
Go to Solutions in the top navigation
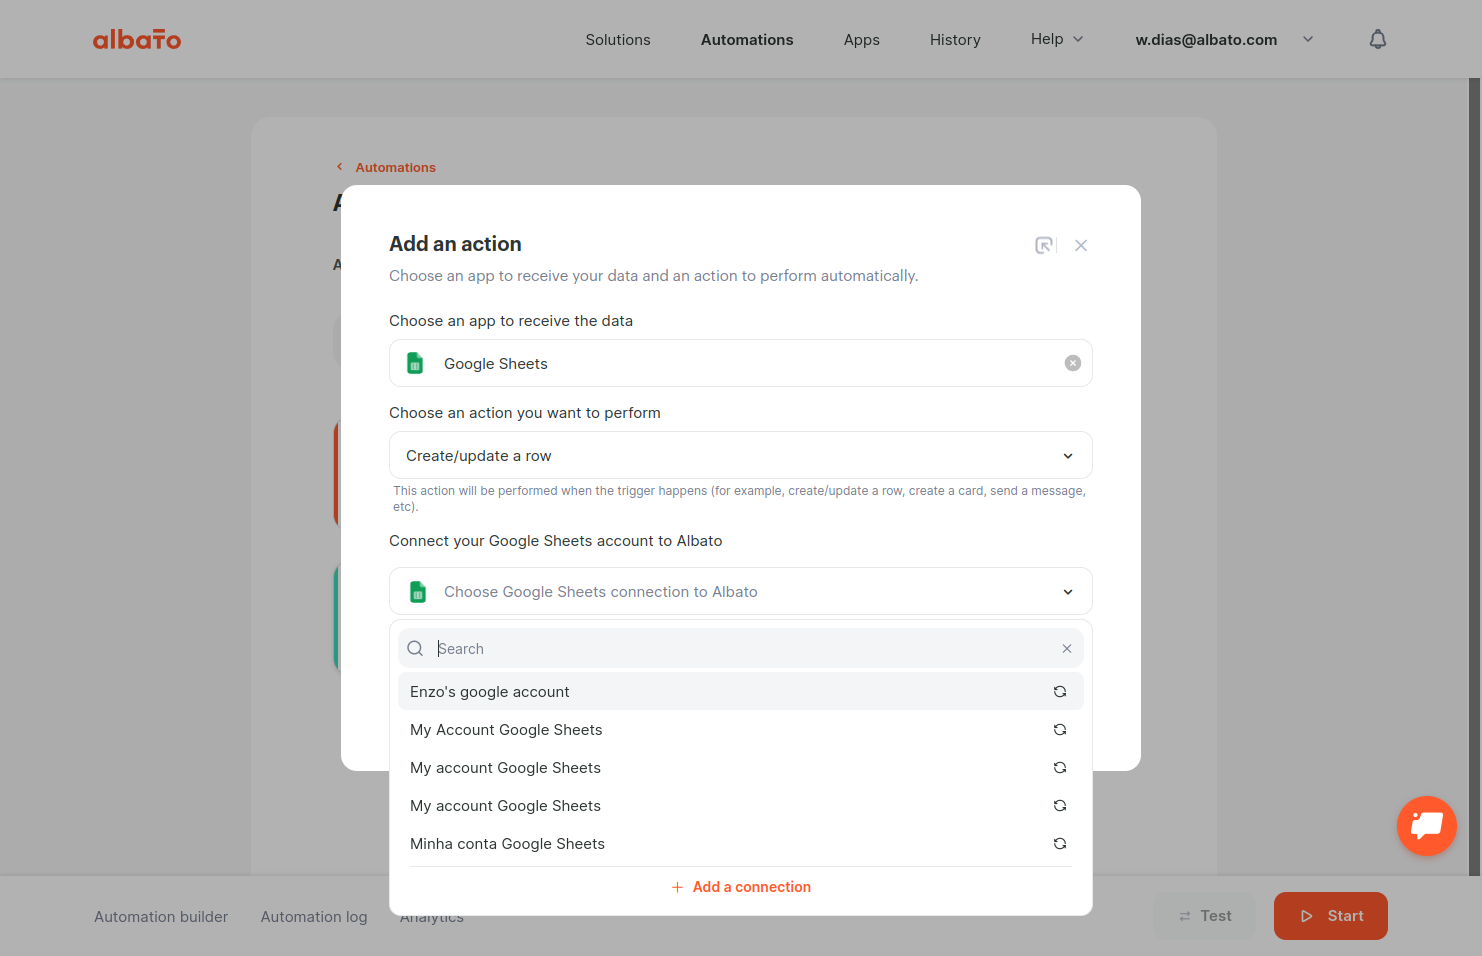(x=618, y=40)
